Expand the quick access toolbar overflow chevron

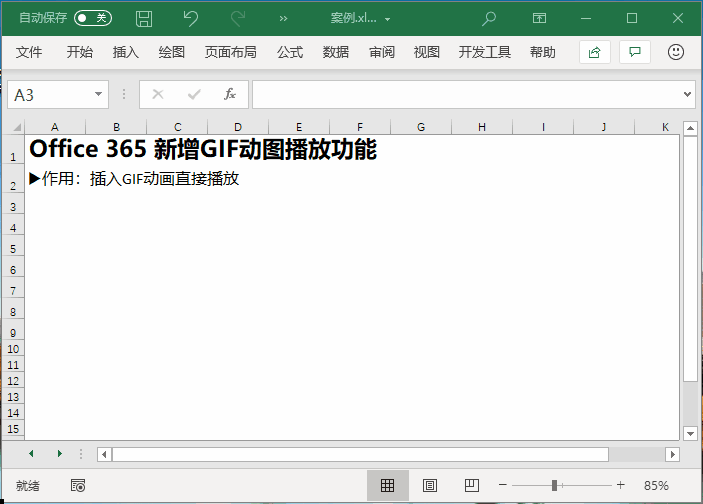pos(283,18)
